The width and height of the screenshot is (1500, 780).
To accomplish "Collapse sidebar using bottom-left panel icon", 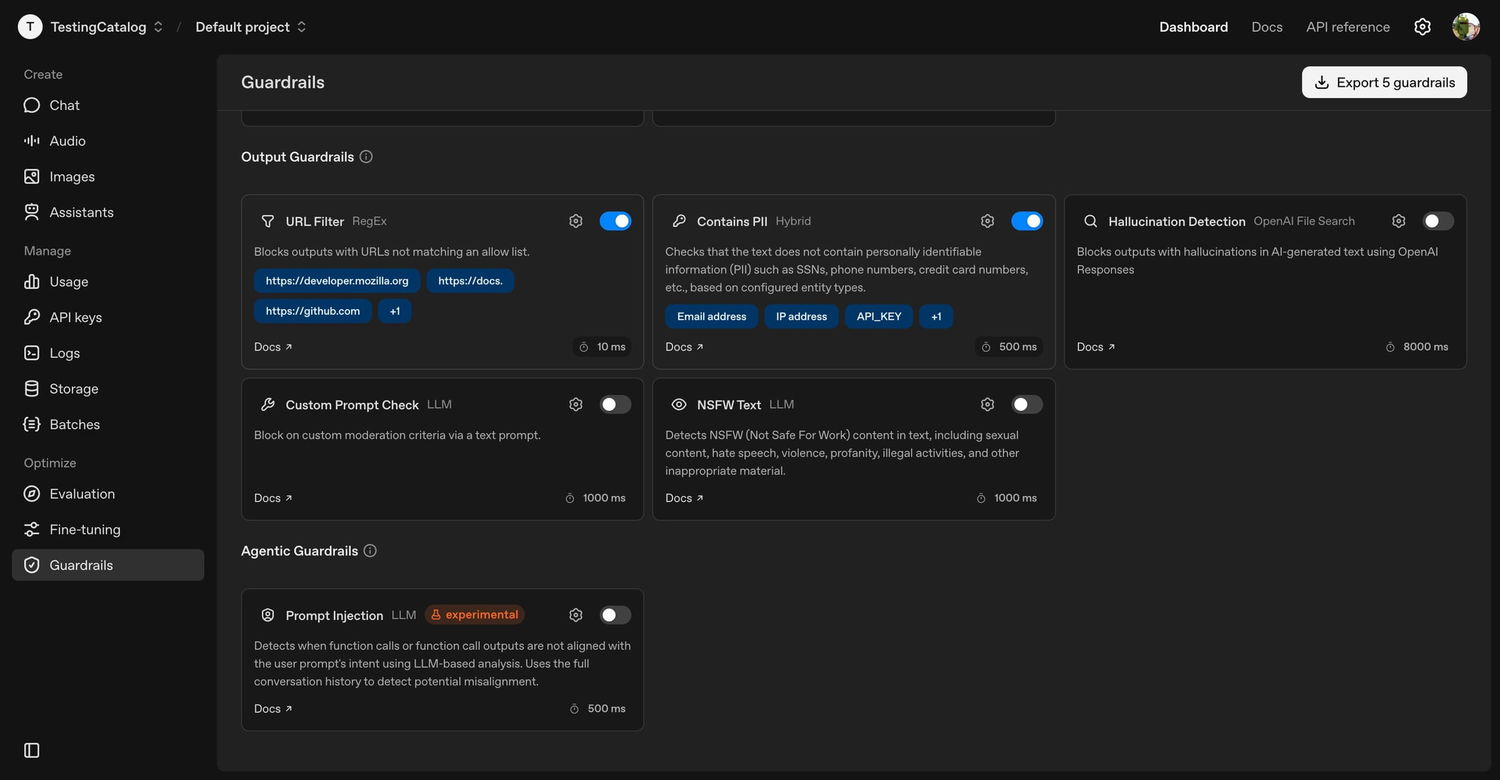I will point(32,750).
